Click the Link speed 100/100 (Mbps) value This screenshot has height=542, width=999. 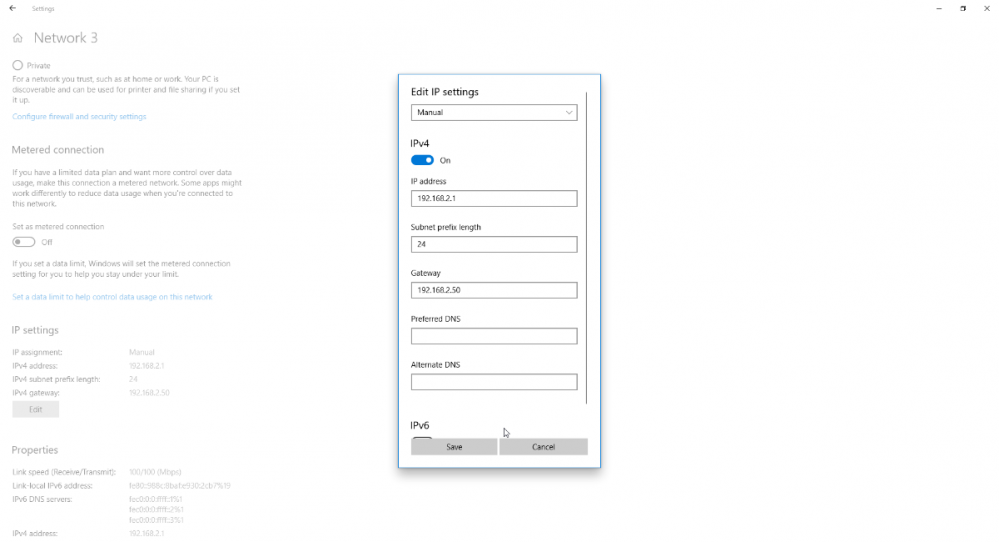(155, 472)
